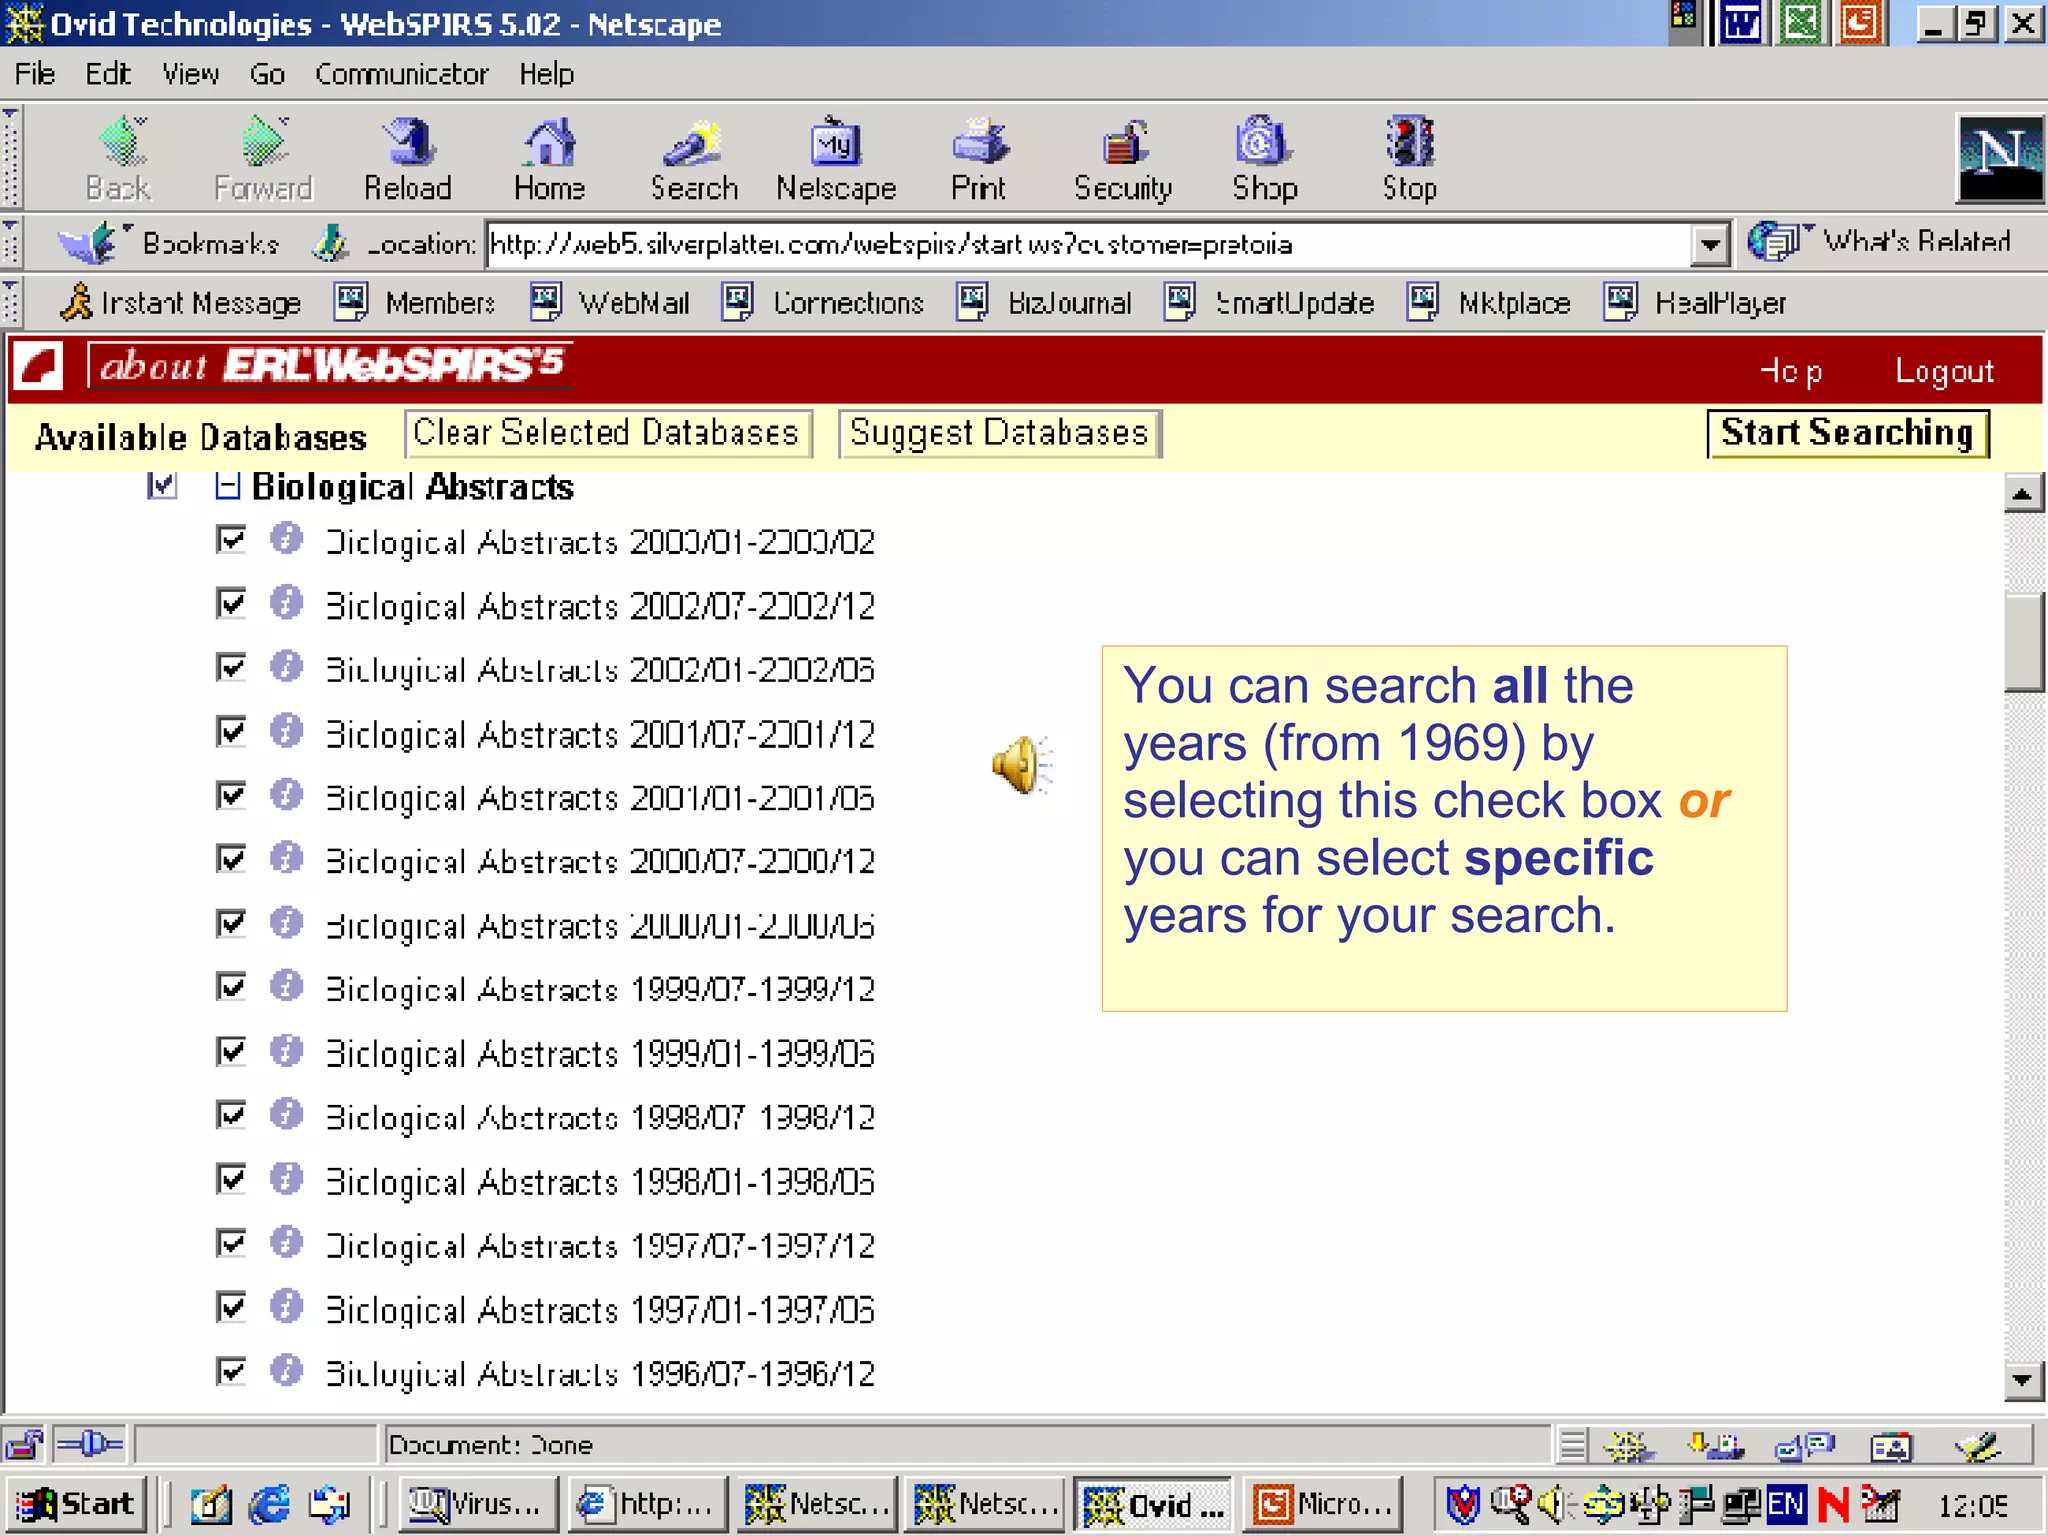The width and height of the screenshot is (2048, 1536).
Task: Open the Search toolbar icon
Action: [692, 143]
